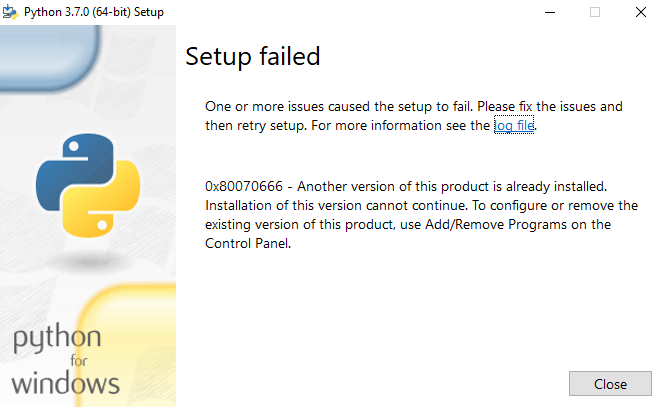
Task: Close the setup window with the X
Action: [641, 12]
